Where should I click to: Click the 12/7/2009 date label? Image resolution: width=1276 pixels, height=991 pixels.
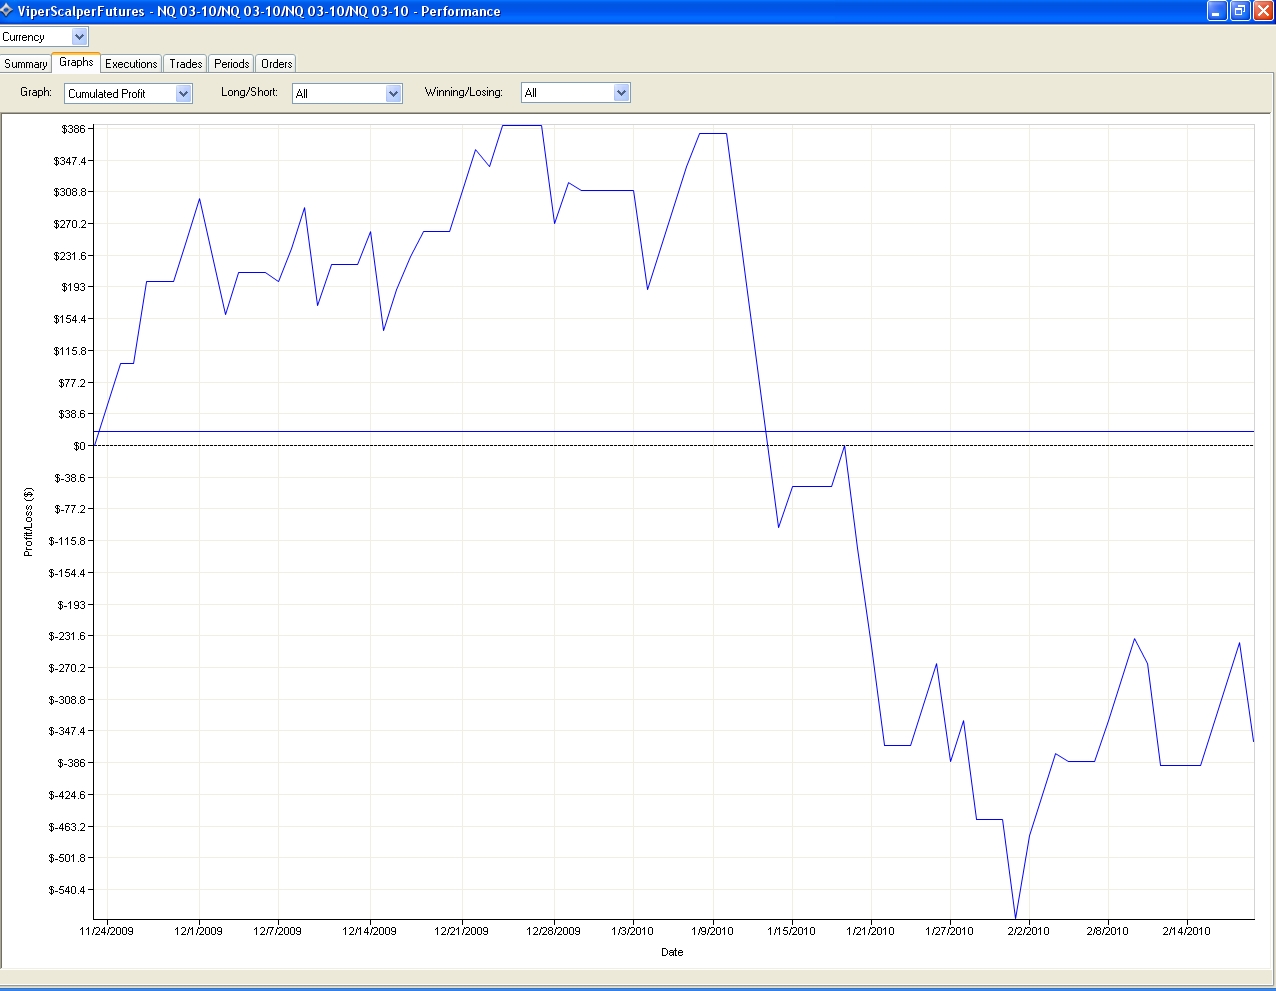coord(278,931)
